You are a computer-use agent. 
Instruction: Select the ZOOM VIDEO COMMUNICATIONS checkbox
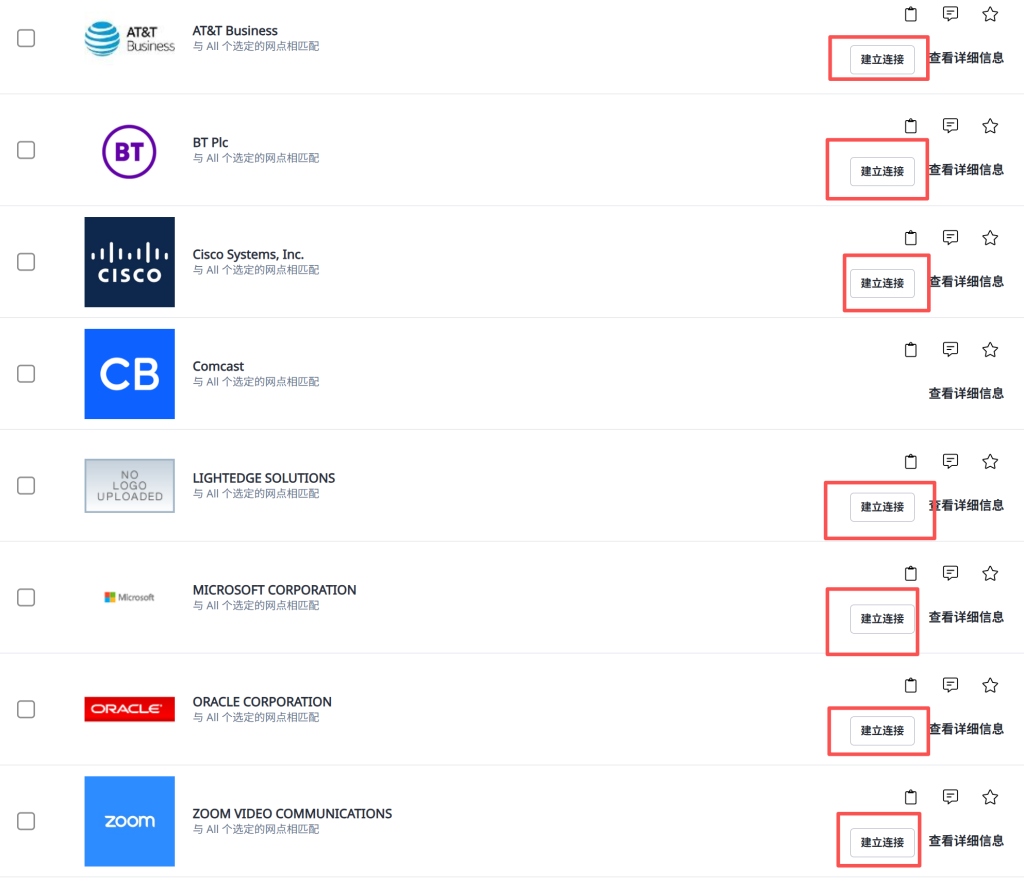click(x=26, y=821)
